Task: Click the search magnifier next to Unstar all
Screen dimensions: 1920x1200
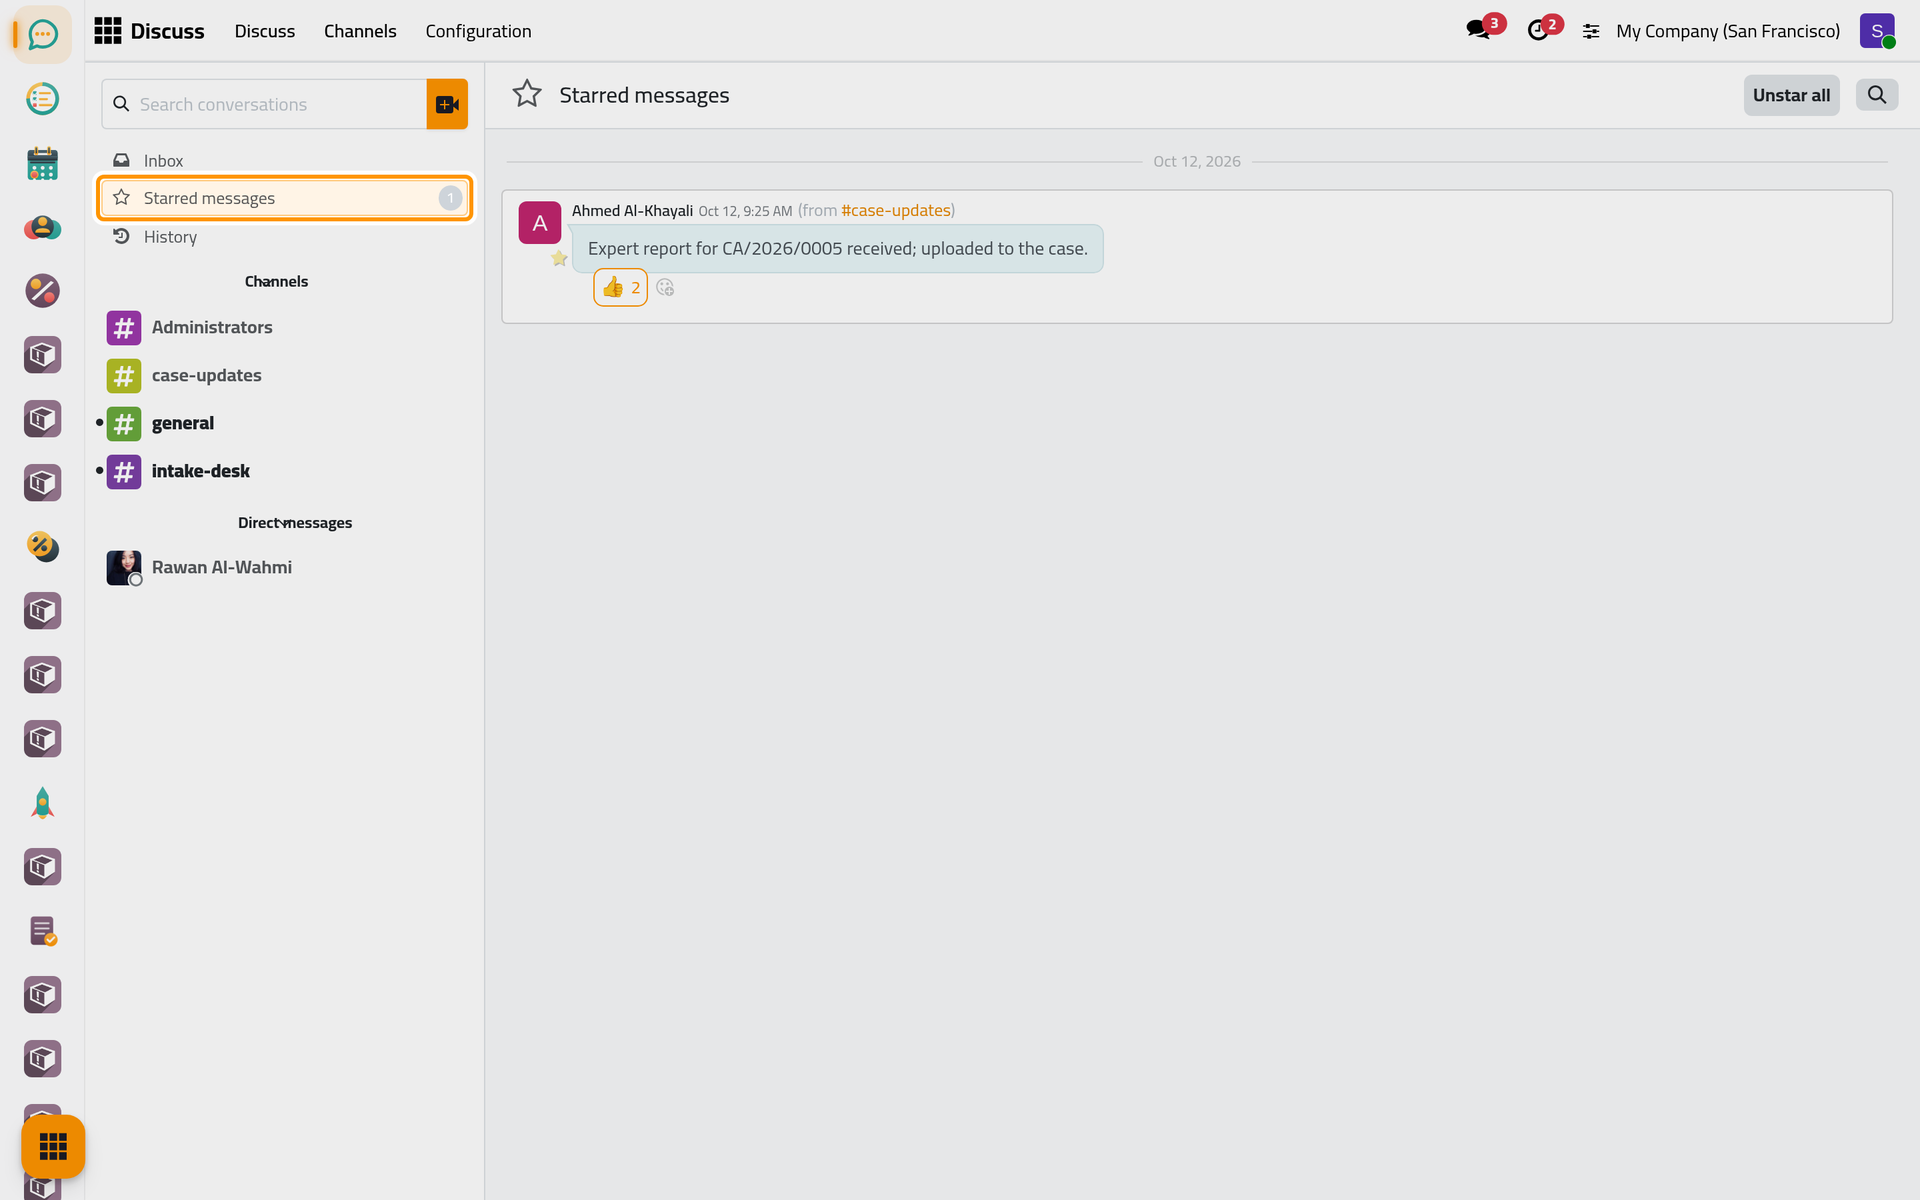Action: 1877,95
